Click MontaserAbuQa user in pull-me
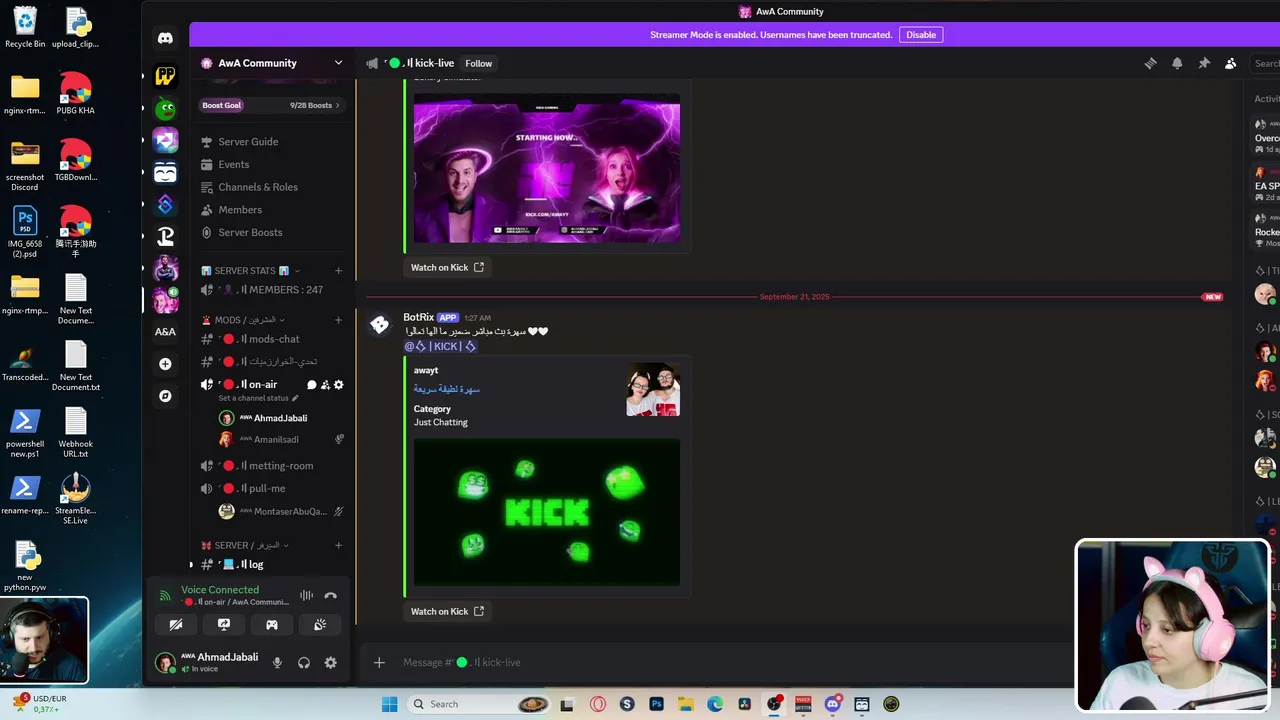 pyautogui.click(x=281, y=512)
